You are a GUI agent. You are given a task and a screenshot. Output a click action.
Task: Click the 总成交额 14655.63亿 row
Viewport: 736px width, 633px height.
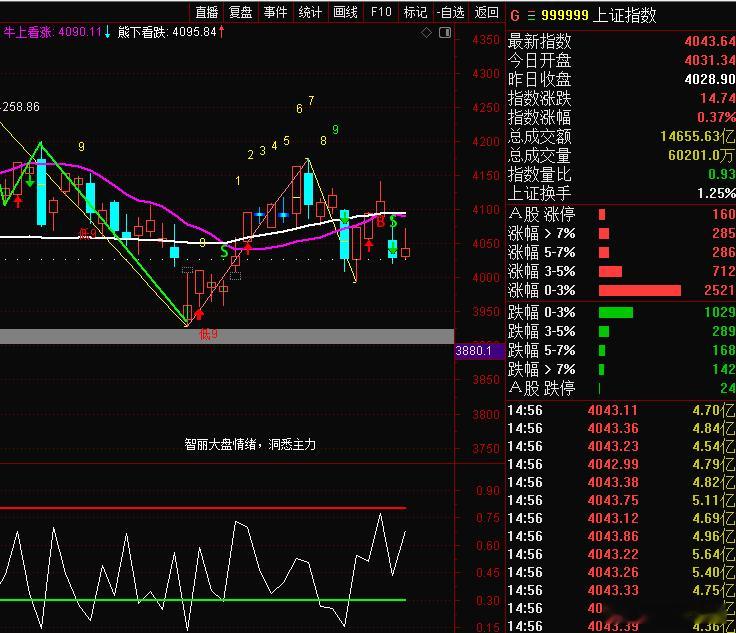click(x=621, y=136)
